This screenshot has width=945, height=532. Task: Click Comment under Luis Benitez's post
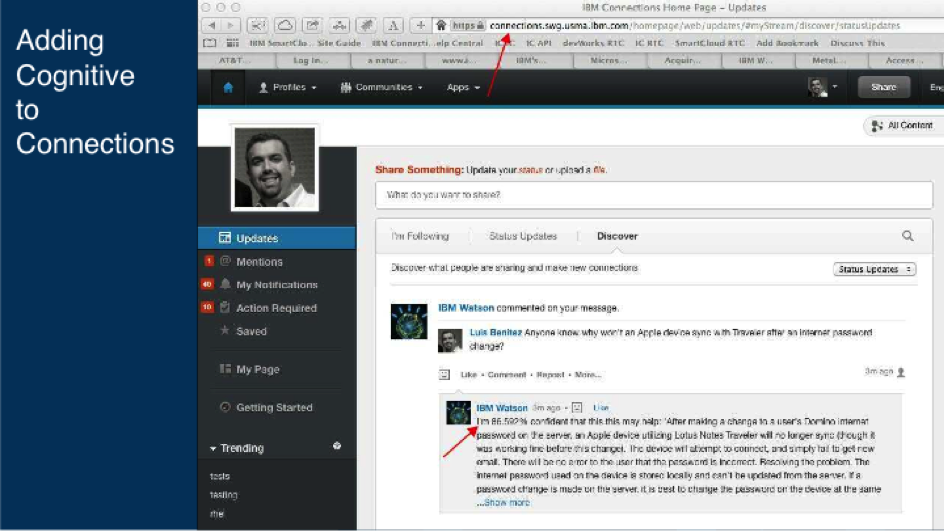(x=507, y=375)
